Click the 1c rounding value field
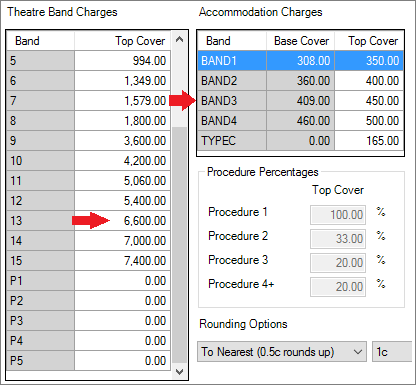This screenshot has height=385, width=416. pos(392,352)
